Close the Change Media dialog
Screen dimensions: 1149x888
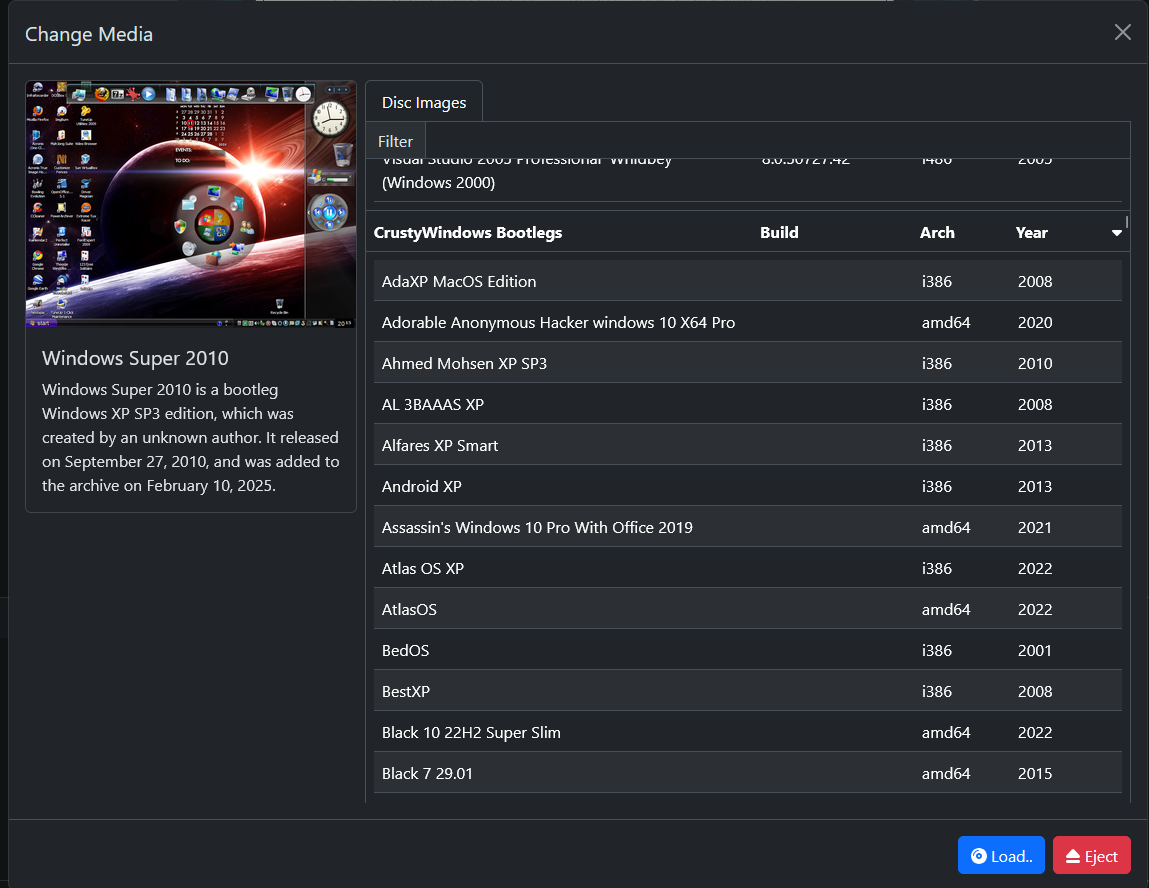(x=1122, y=32)
